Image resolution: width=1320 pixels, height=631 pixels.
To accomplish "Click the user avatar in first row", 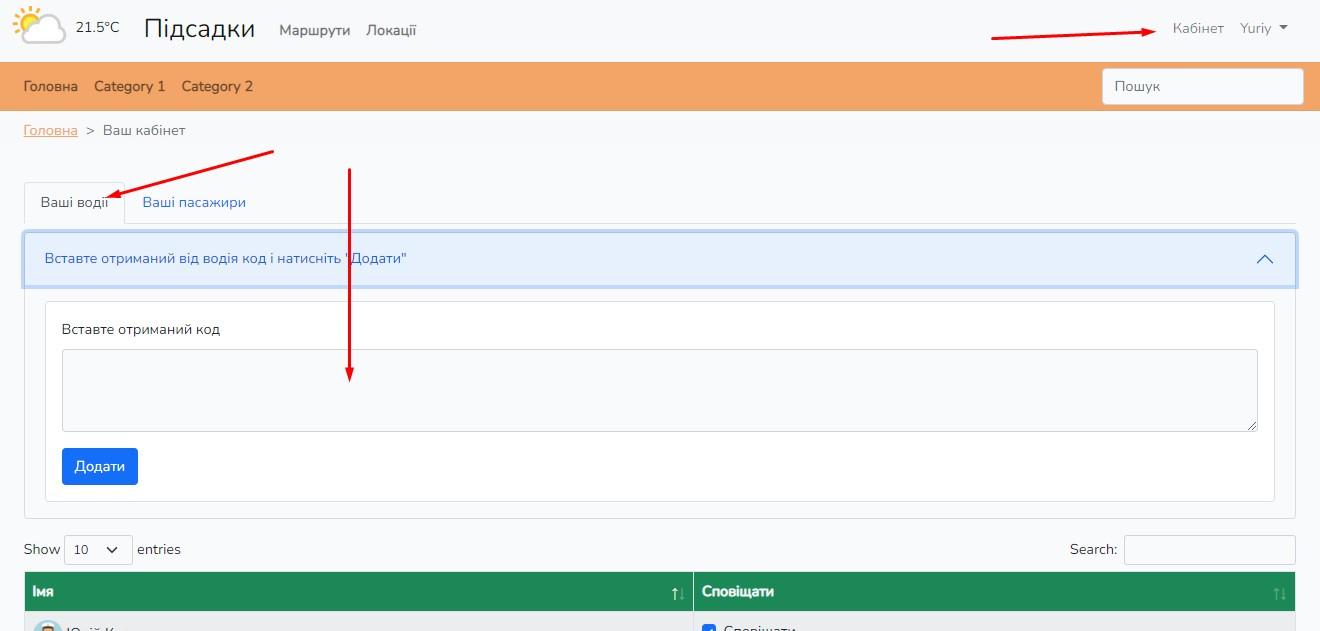I will click(x=47, y=627).
